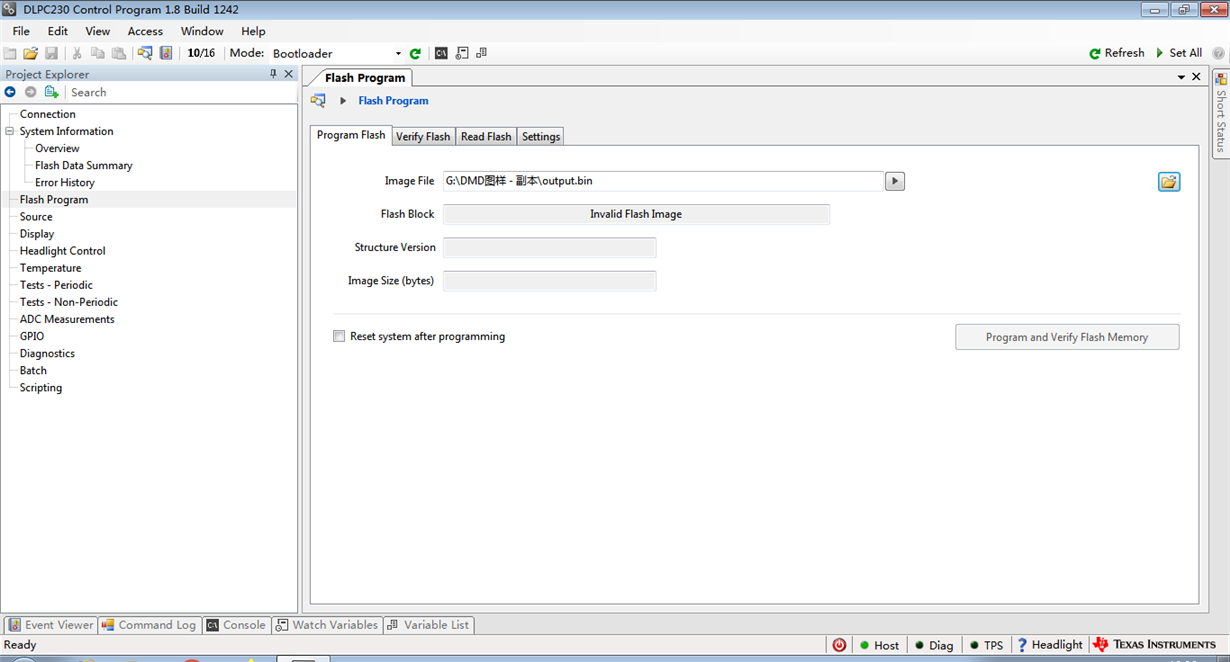Screen dimensions: 1230x662
Task: Open the Short Status side panel
Action: pos(1221,112)
